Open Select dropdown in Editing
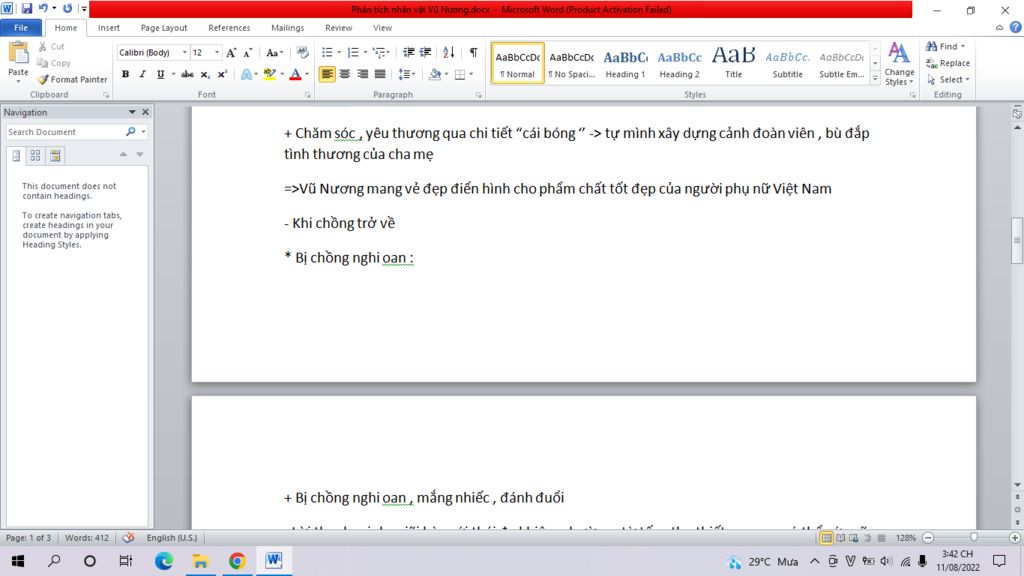Screen dimensions: 1024x576 [948, 80]
